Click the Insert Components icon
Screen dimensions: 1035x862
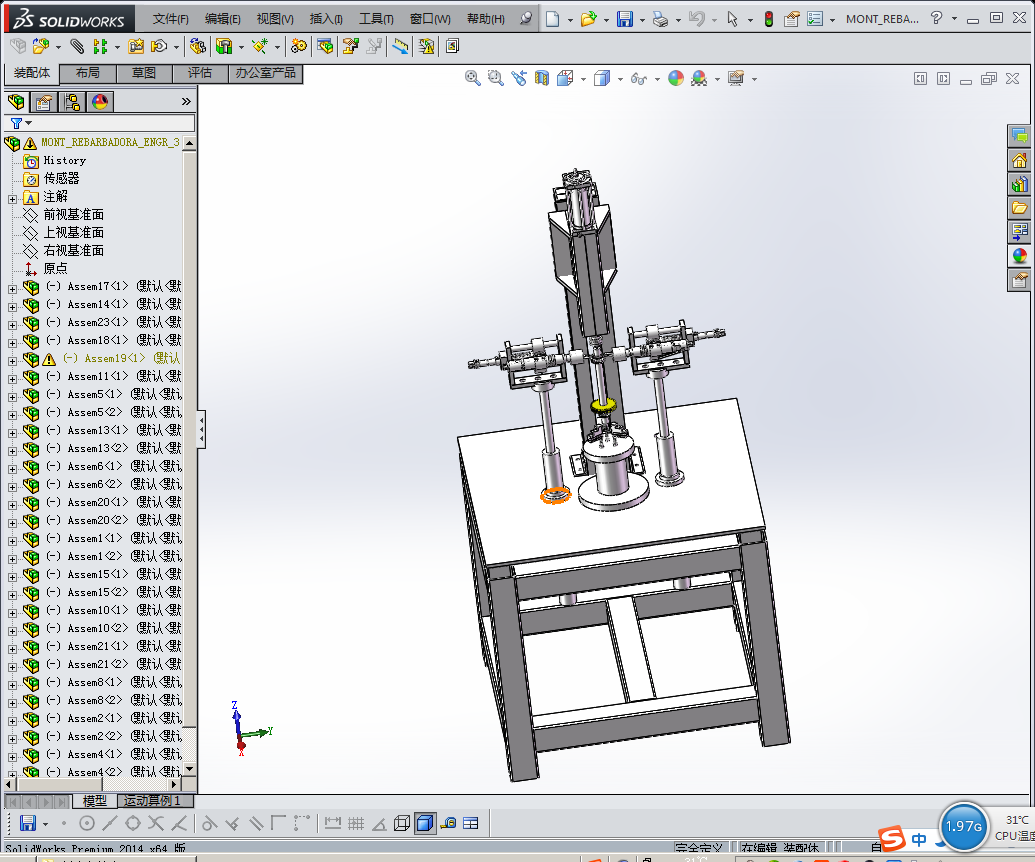pyautogui.click(x=40, y=46)
